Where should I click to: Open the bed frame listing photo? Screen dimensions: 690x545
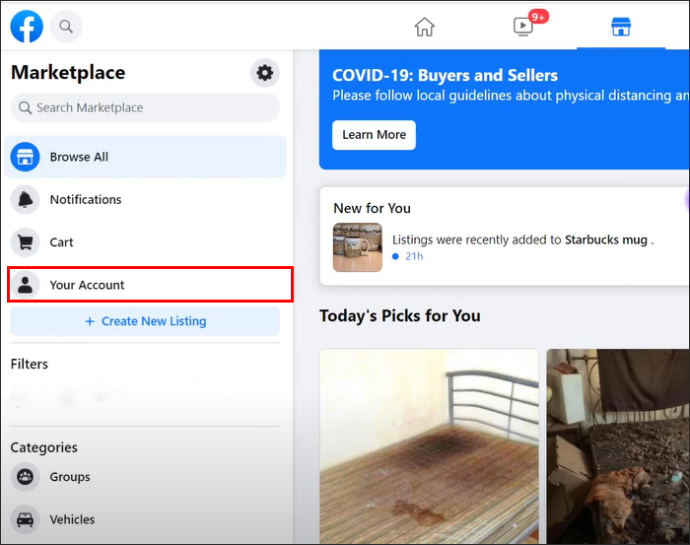429,446
